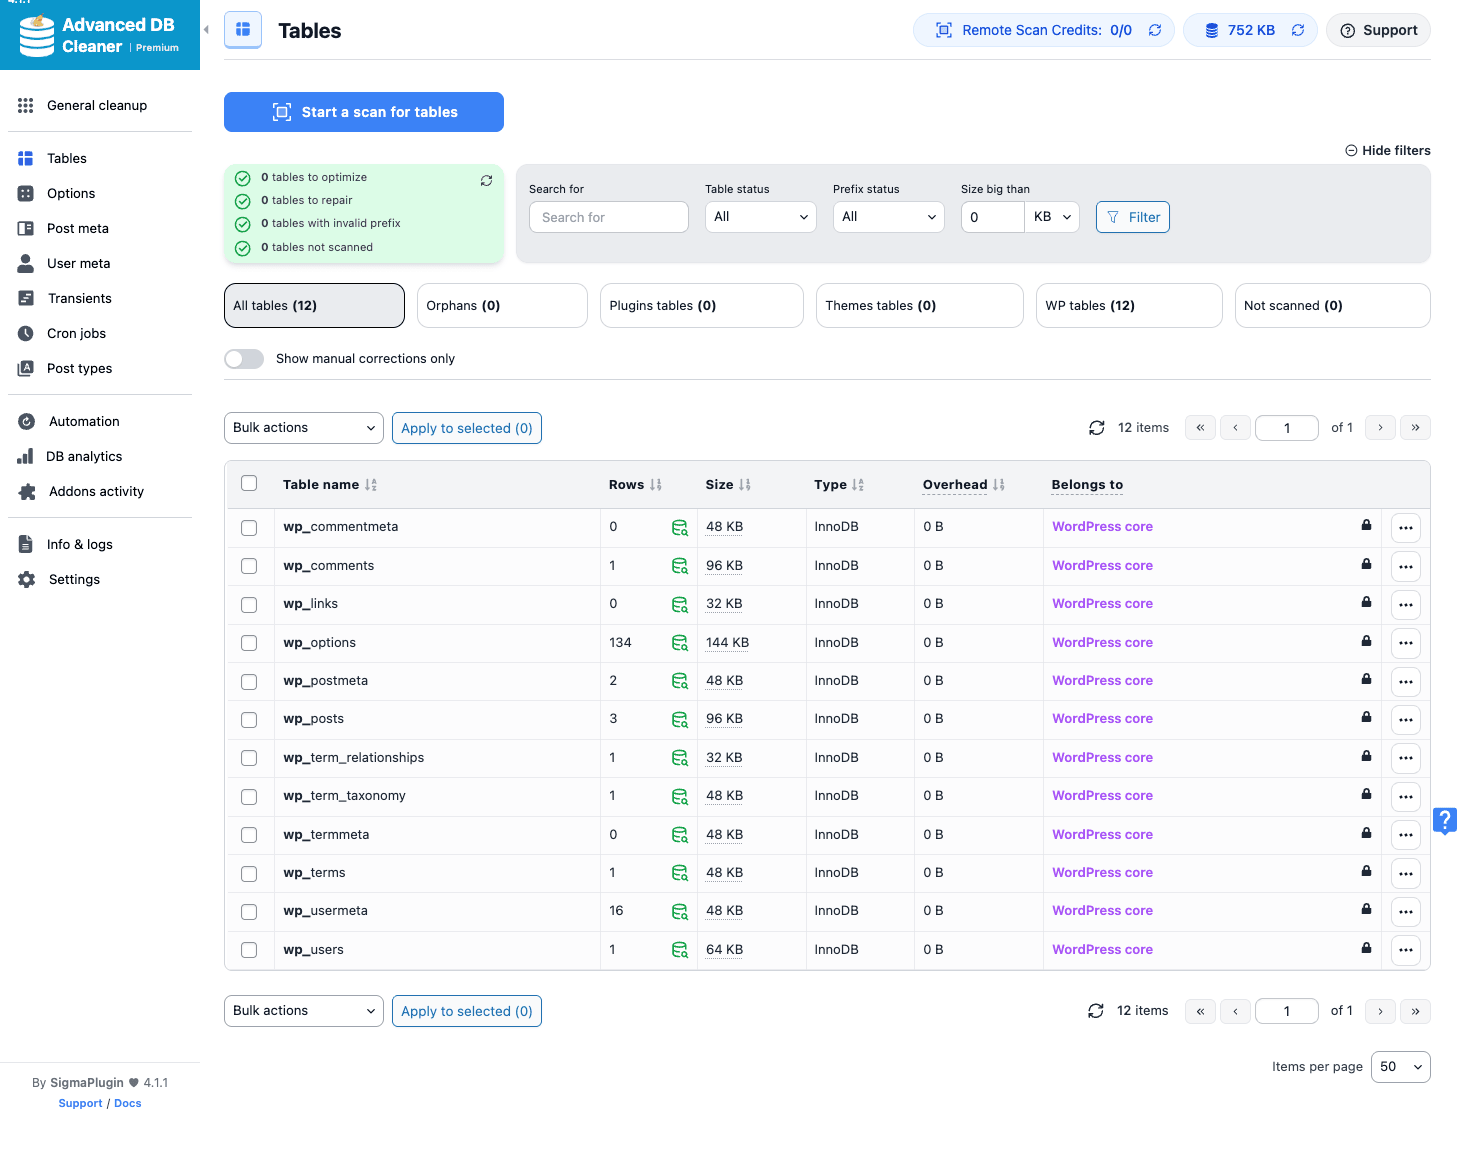Click the Search for input field

coord(609,217)
